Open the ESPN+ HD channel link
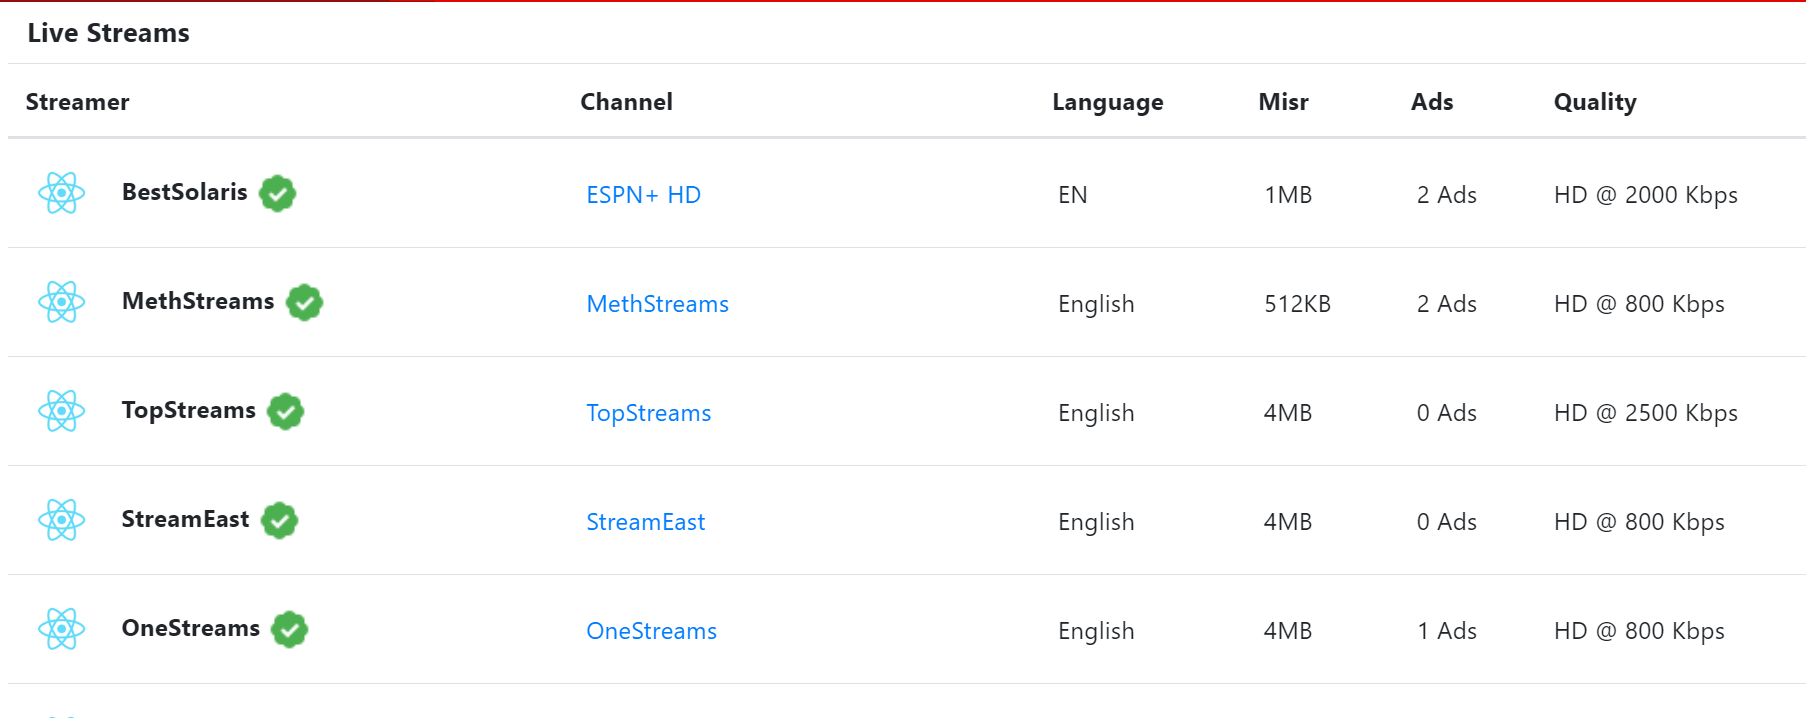This screenshot has height=718, width=1806. point(643,195)
